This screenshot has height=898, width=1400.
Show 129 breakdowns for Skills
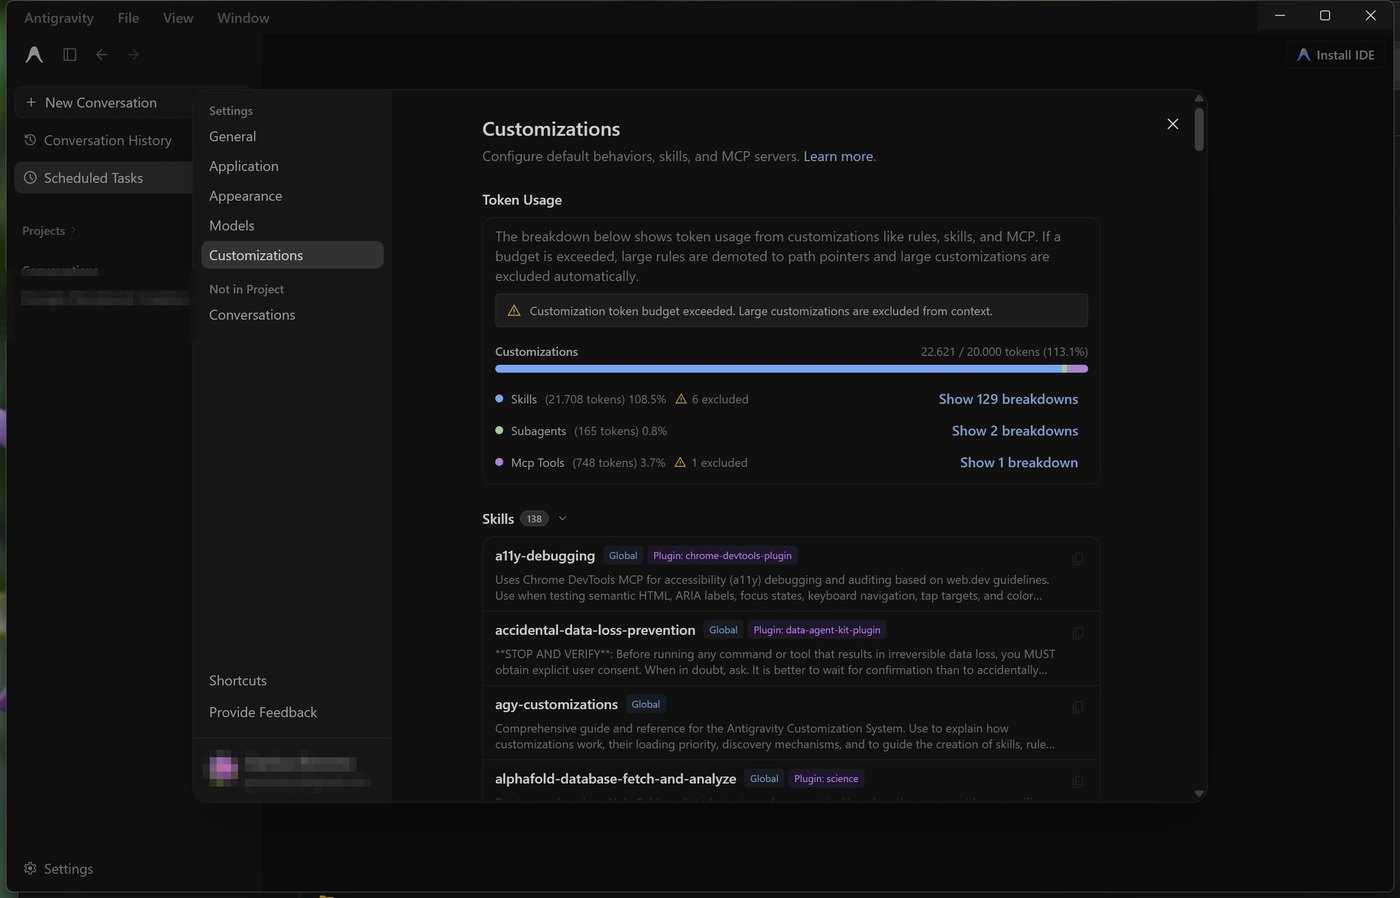coord(1008,399)
